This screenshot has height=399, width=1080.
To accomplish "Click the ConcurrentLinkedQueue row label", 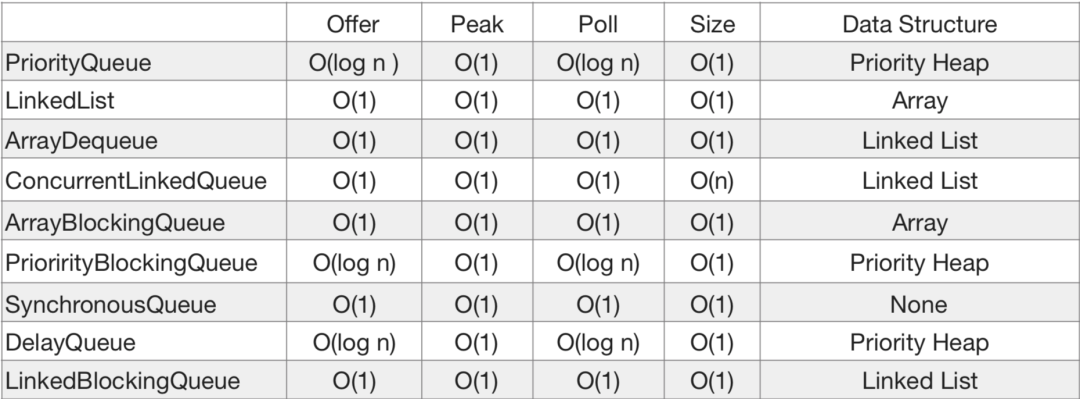I will click(136, 181).
